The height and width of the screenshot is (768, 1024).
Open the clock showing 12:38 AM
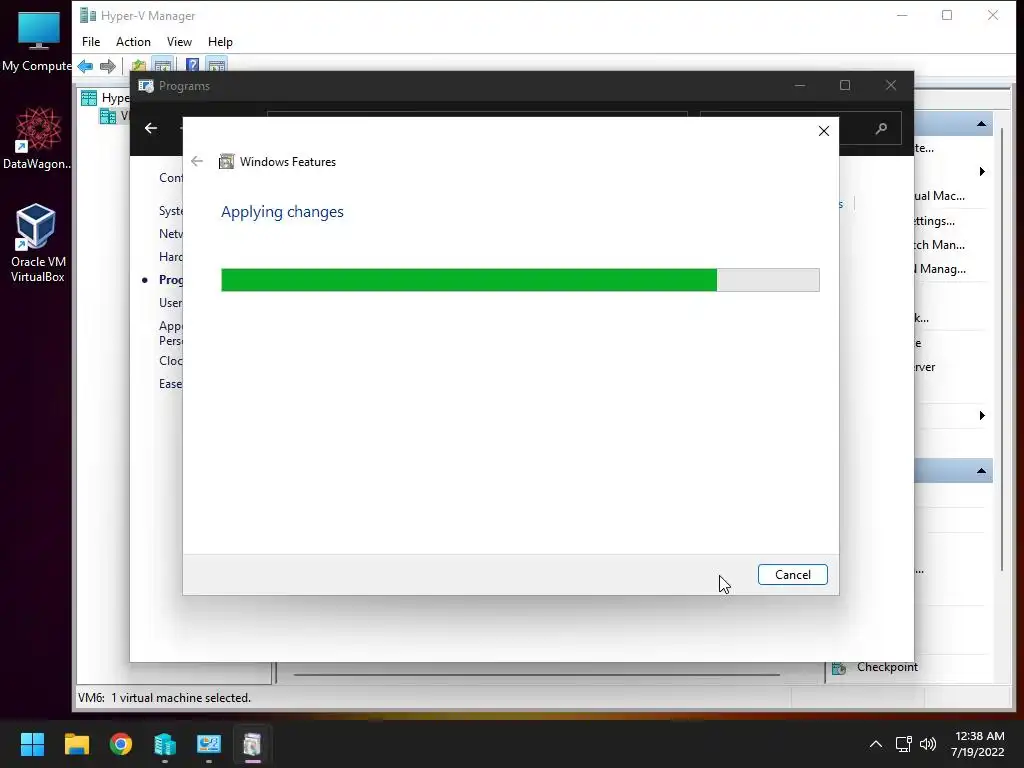pyautogui.click(x=978, y=744)
